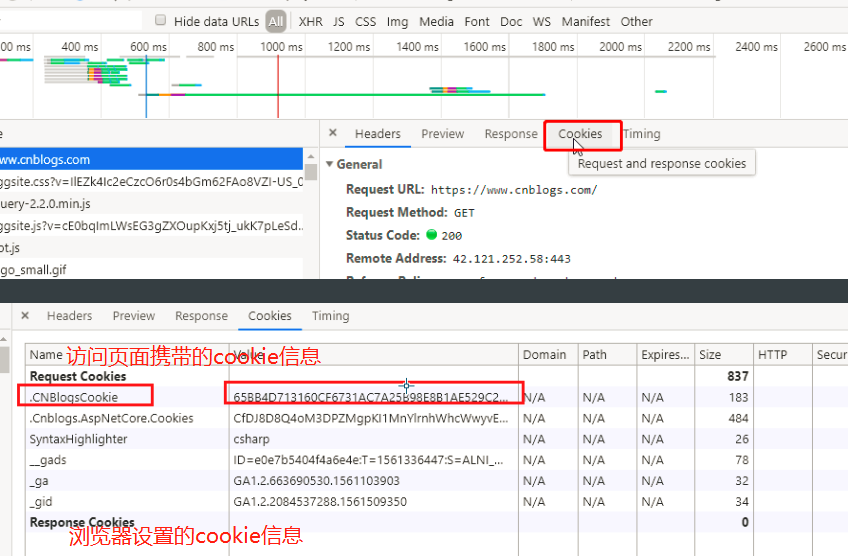Open the Timing tab in the upper panel
This screenshot has width=848, height=556.
[642, 134]
